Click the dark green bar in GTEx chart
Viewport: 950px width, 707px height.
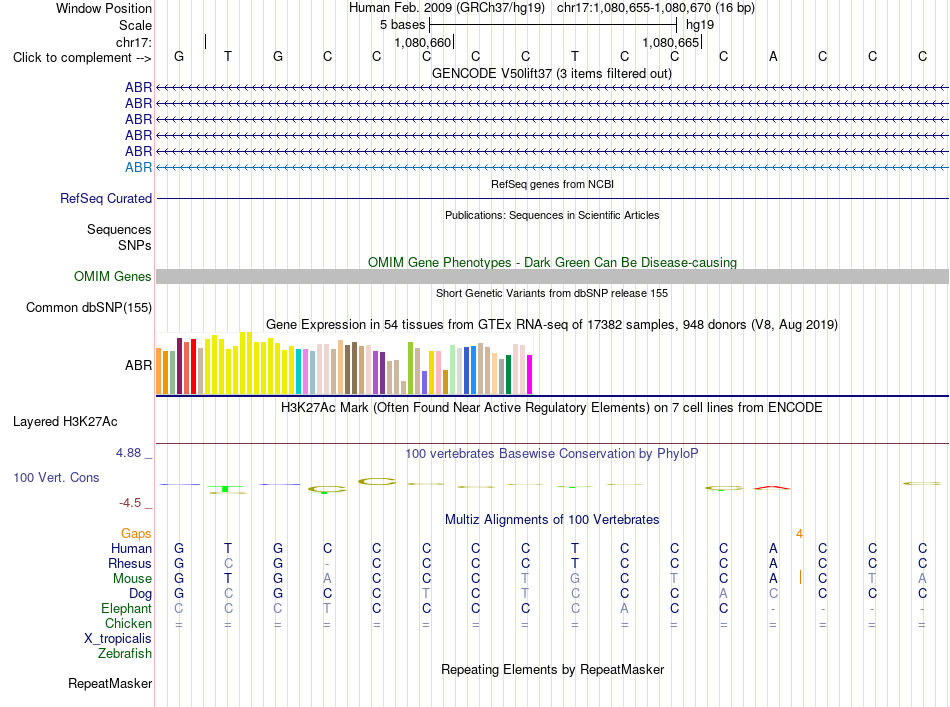tap(508, 374)
